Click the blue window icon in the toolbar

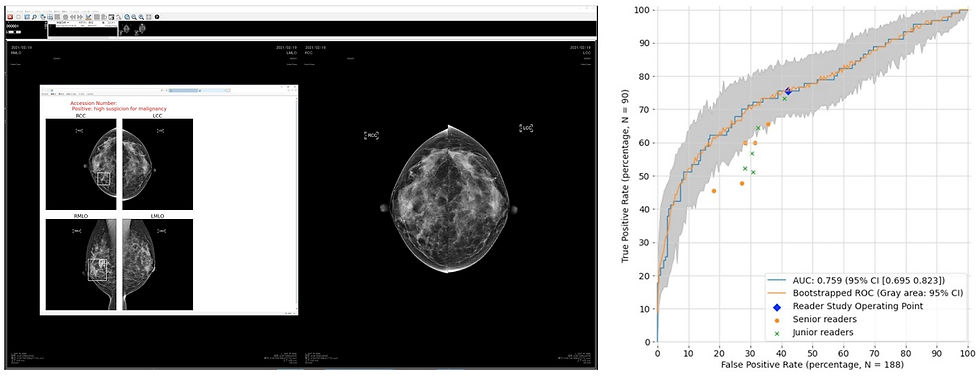pyautogui.click(x=27, y=17)
